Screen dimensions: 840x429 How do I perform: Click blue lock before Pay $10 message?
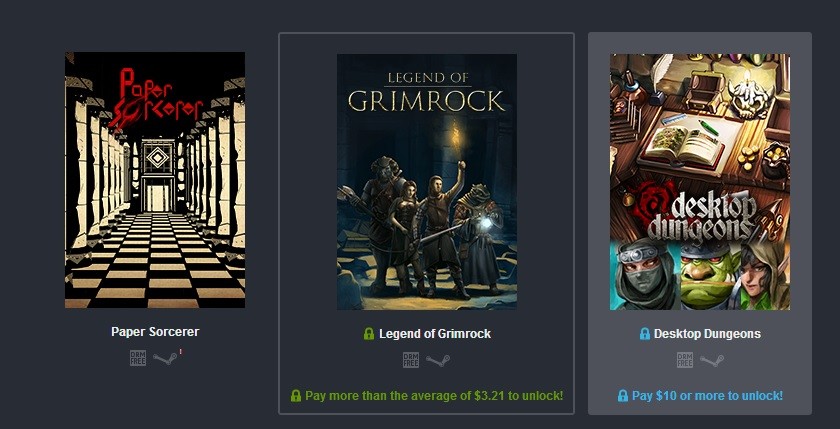point(622,396)
